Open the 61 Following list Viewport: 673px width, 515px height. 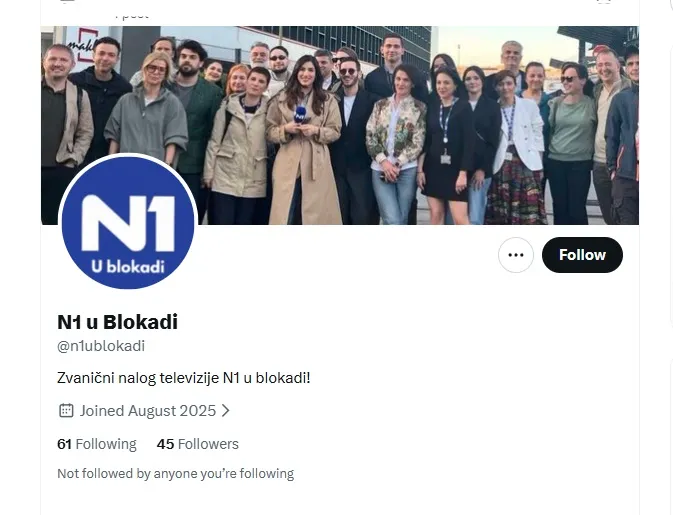[x=97, y=444]
